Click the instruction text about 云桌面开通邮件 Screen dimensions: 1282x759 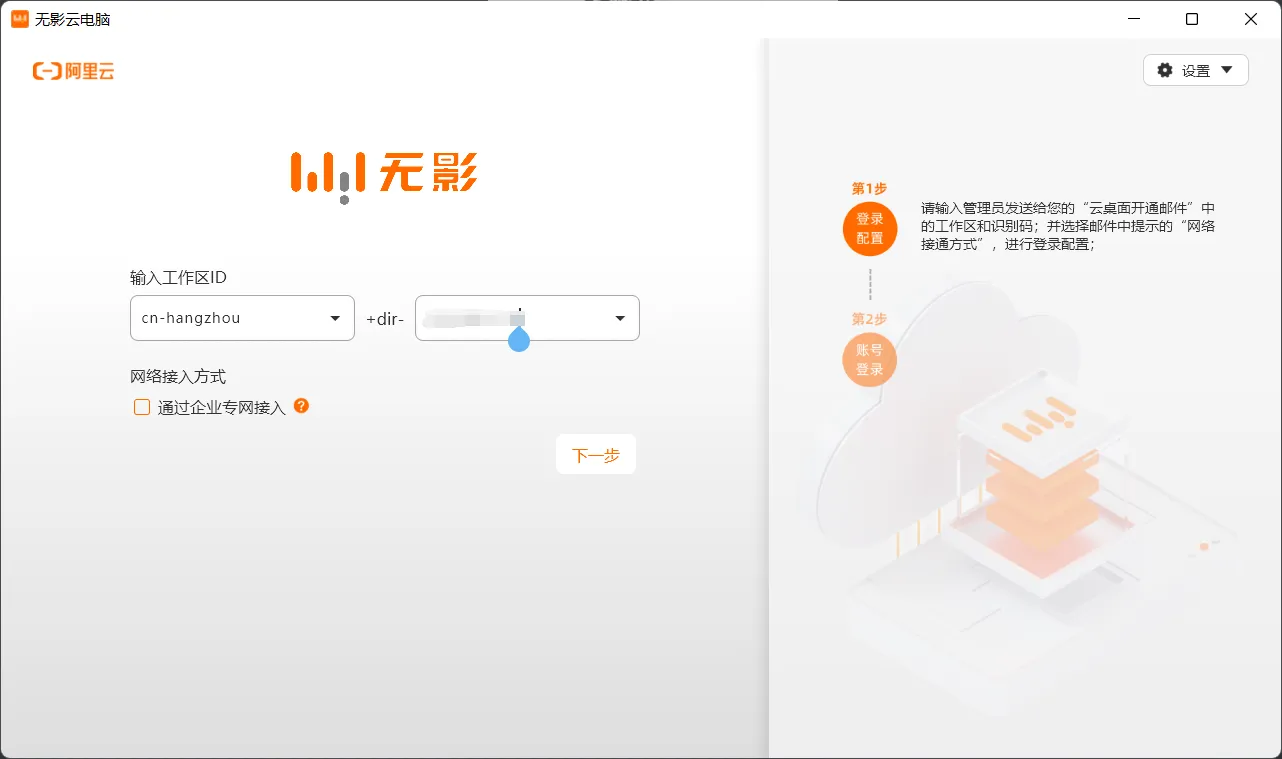click(1068, 226)
